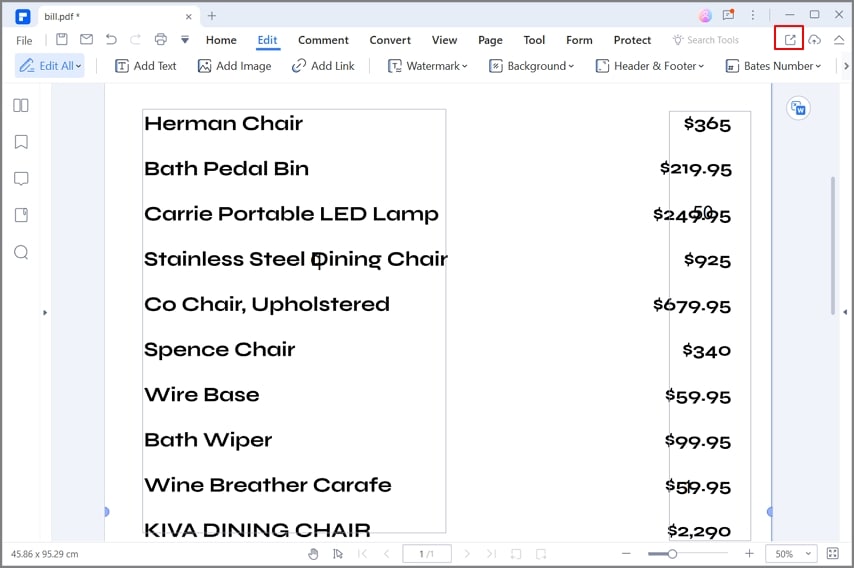Image resolution: width=854 pixels, height=568 pixels.
Task: Switch to the Page tab
Action: [x=490, y=40]
